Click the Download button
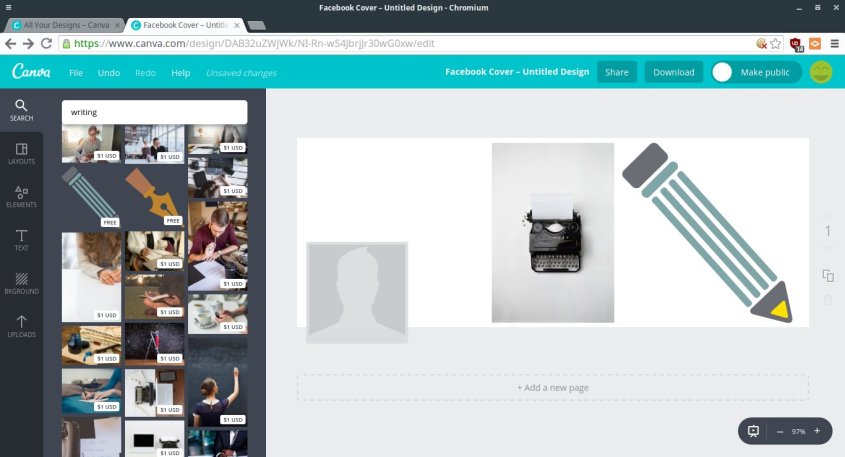The width and height of the screenshot is (845, 457). [673, 72]
